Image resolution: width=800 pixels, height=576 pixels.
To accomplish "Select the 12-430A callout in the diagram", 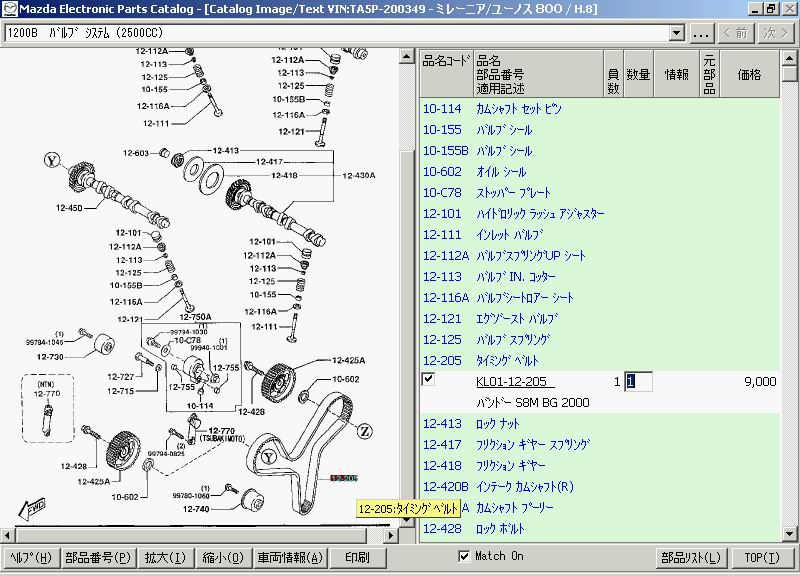I will [358, 175].
